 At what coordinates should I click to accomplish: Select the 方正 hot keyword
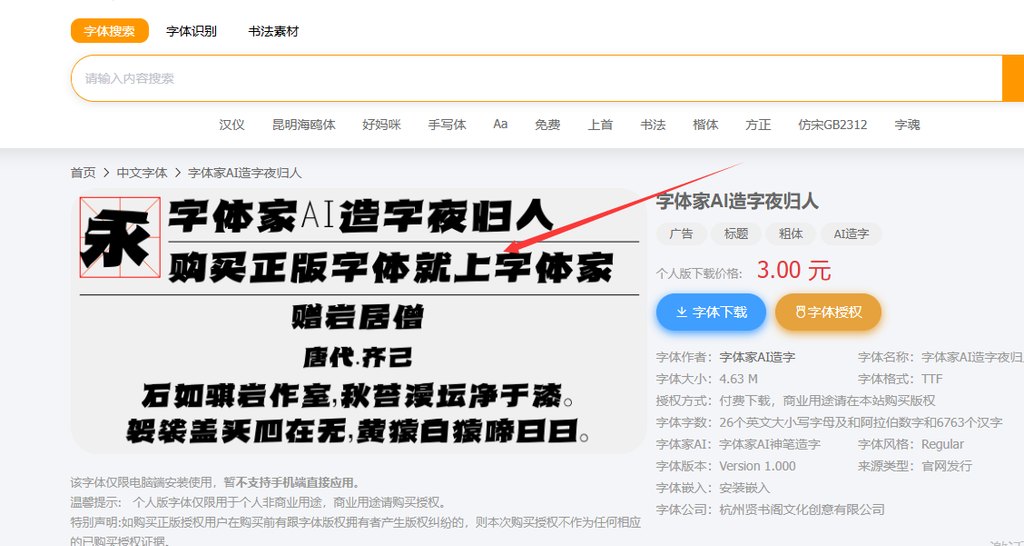pyautogui.click(x=758, y=125)
